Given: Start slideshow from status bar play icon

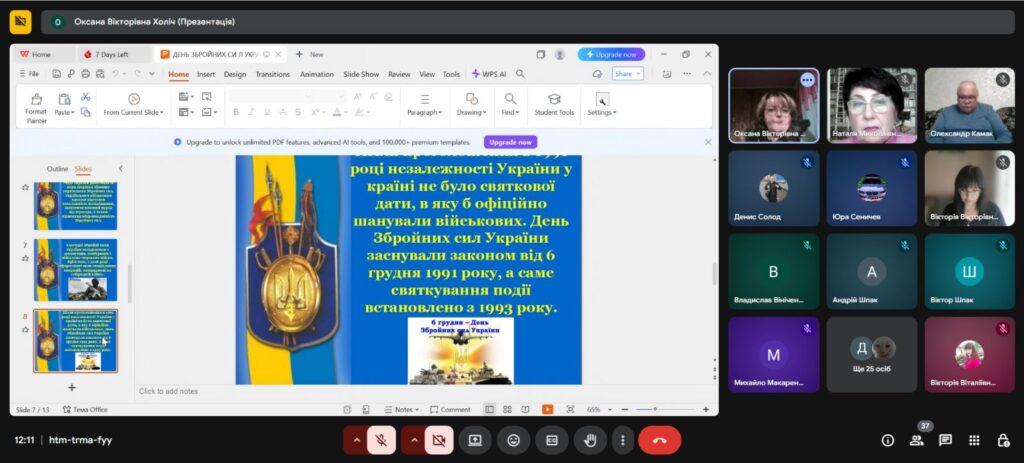Looking at the screenshot, I should click(x=547, y=409).
